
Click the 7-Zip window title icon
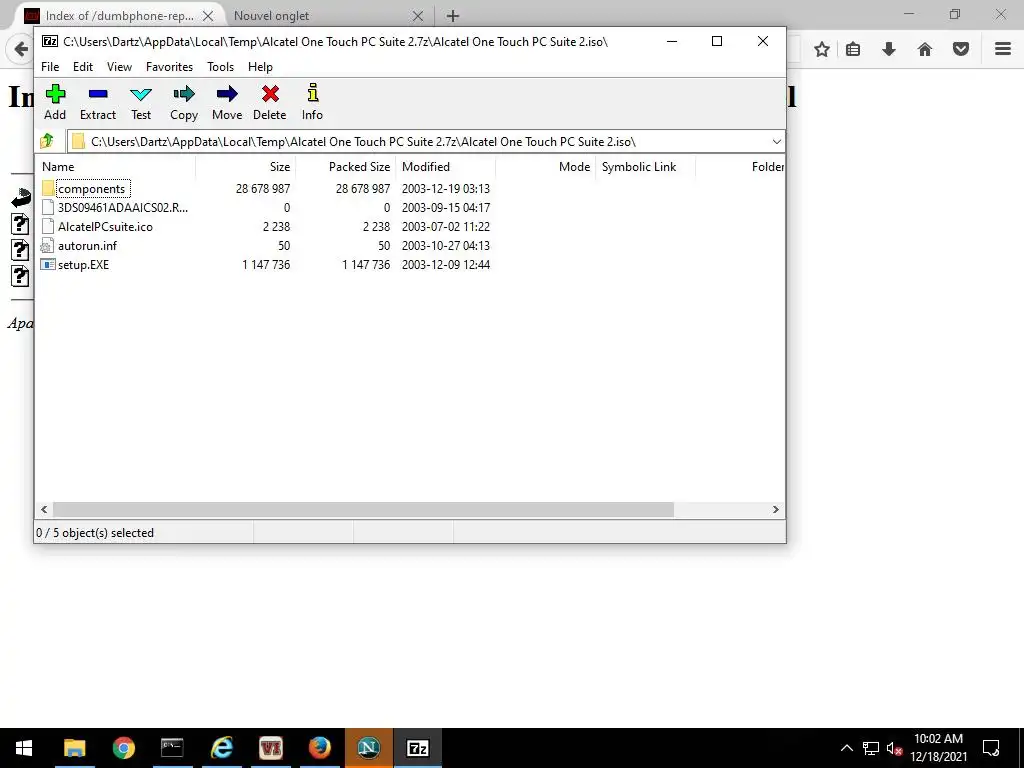[x=50, y=41]
